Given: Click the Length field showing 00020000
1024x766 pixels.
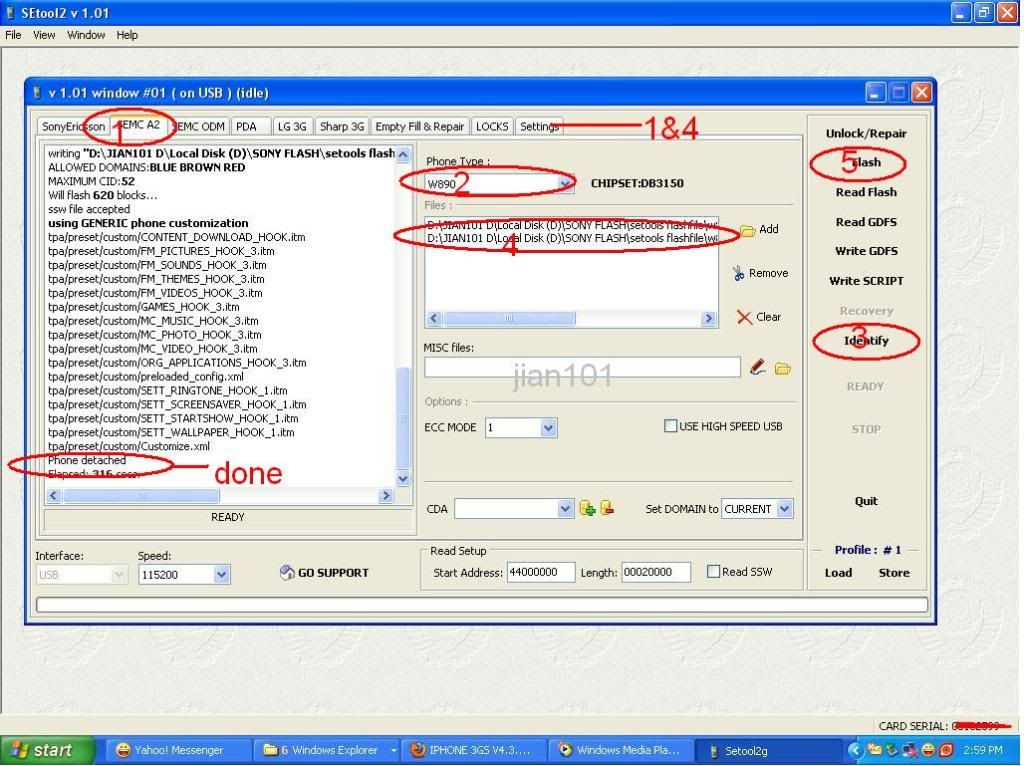Looking at the screenshot, I should [x=656, y=573].
